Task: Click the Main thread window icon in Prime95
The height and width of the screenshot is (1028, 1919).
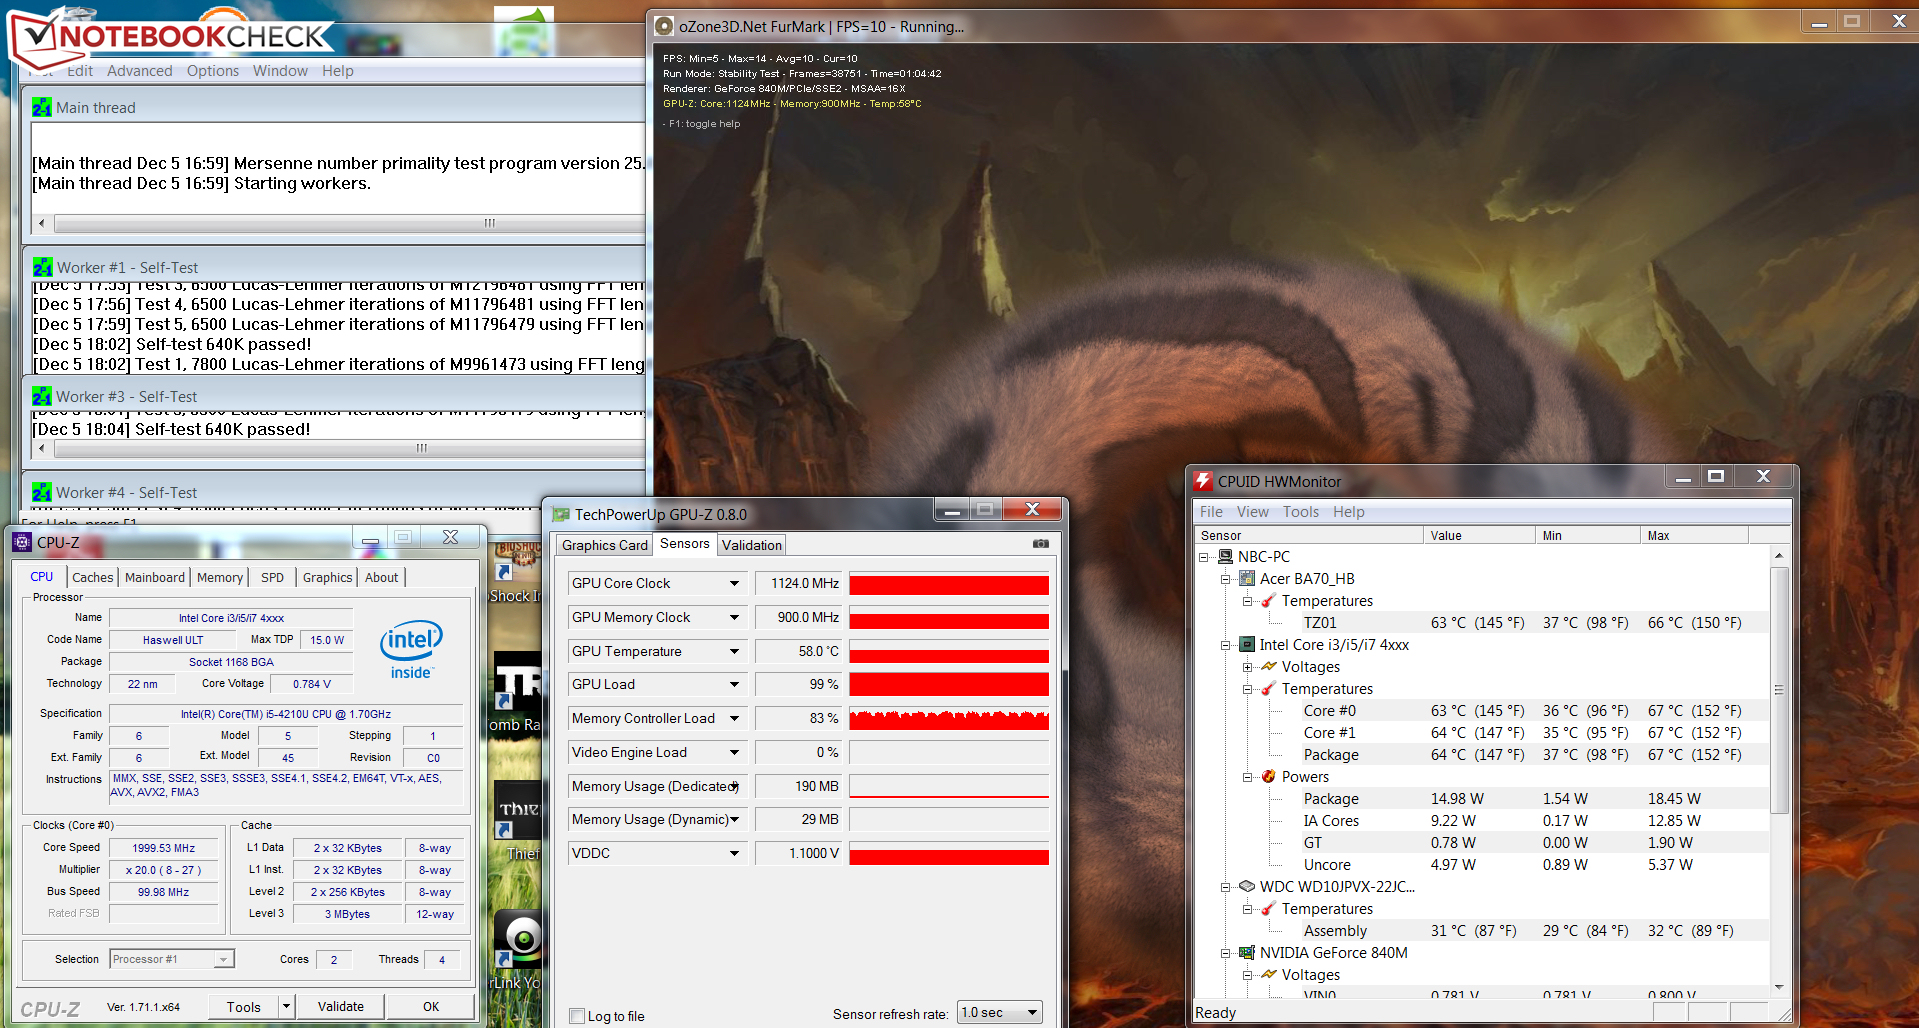Action: coord(42,107)
